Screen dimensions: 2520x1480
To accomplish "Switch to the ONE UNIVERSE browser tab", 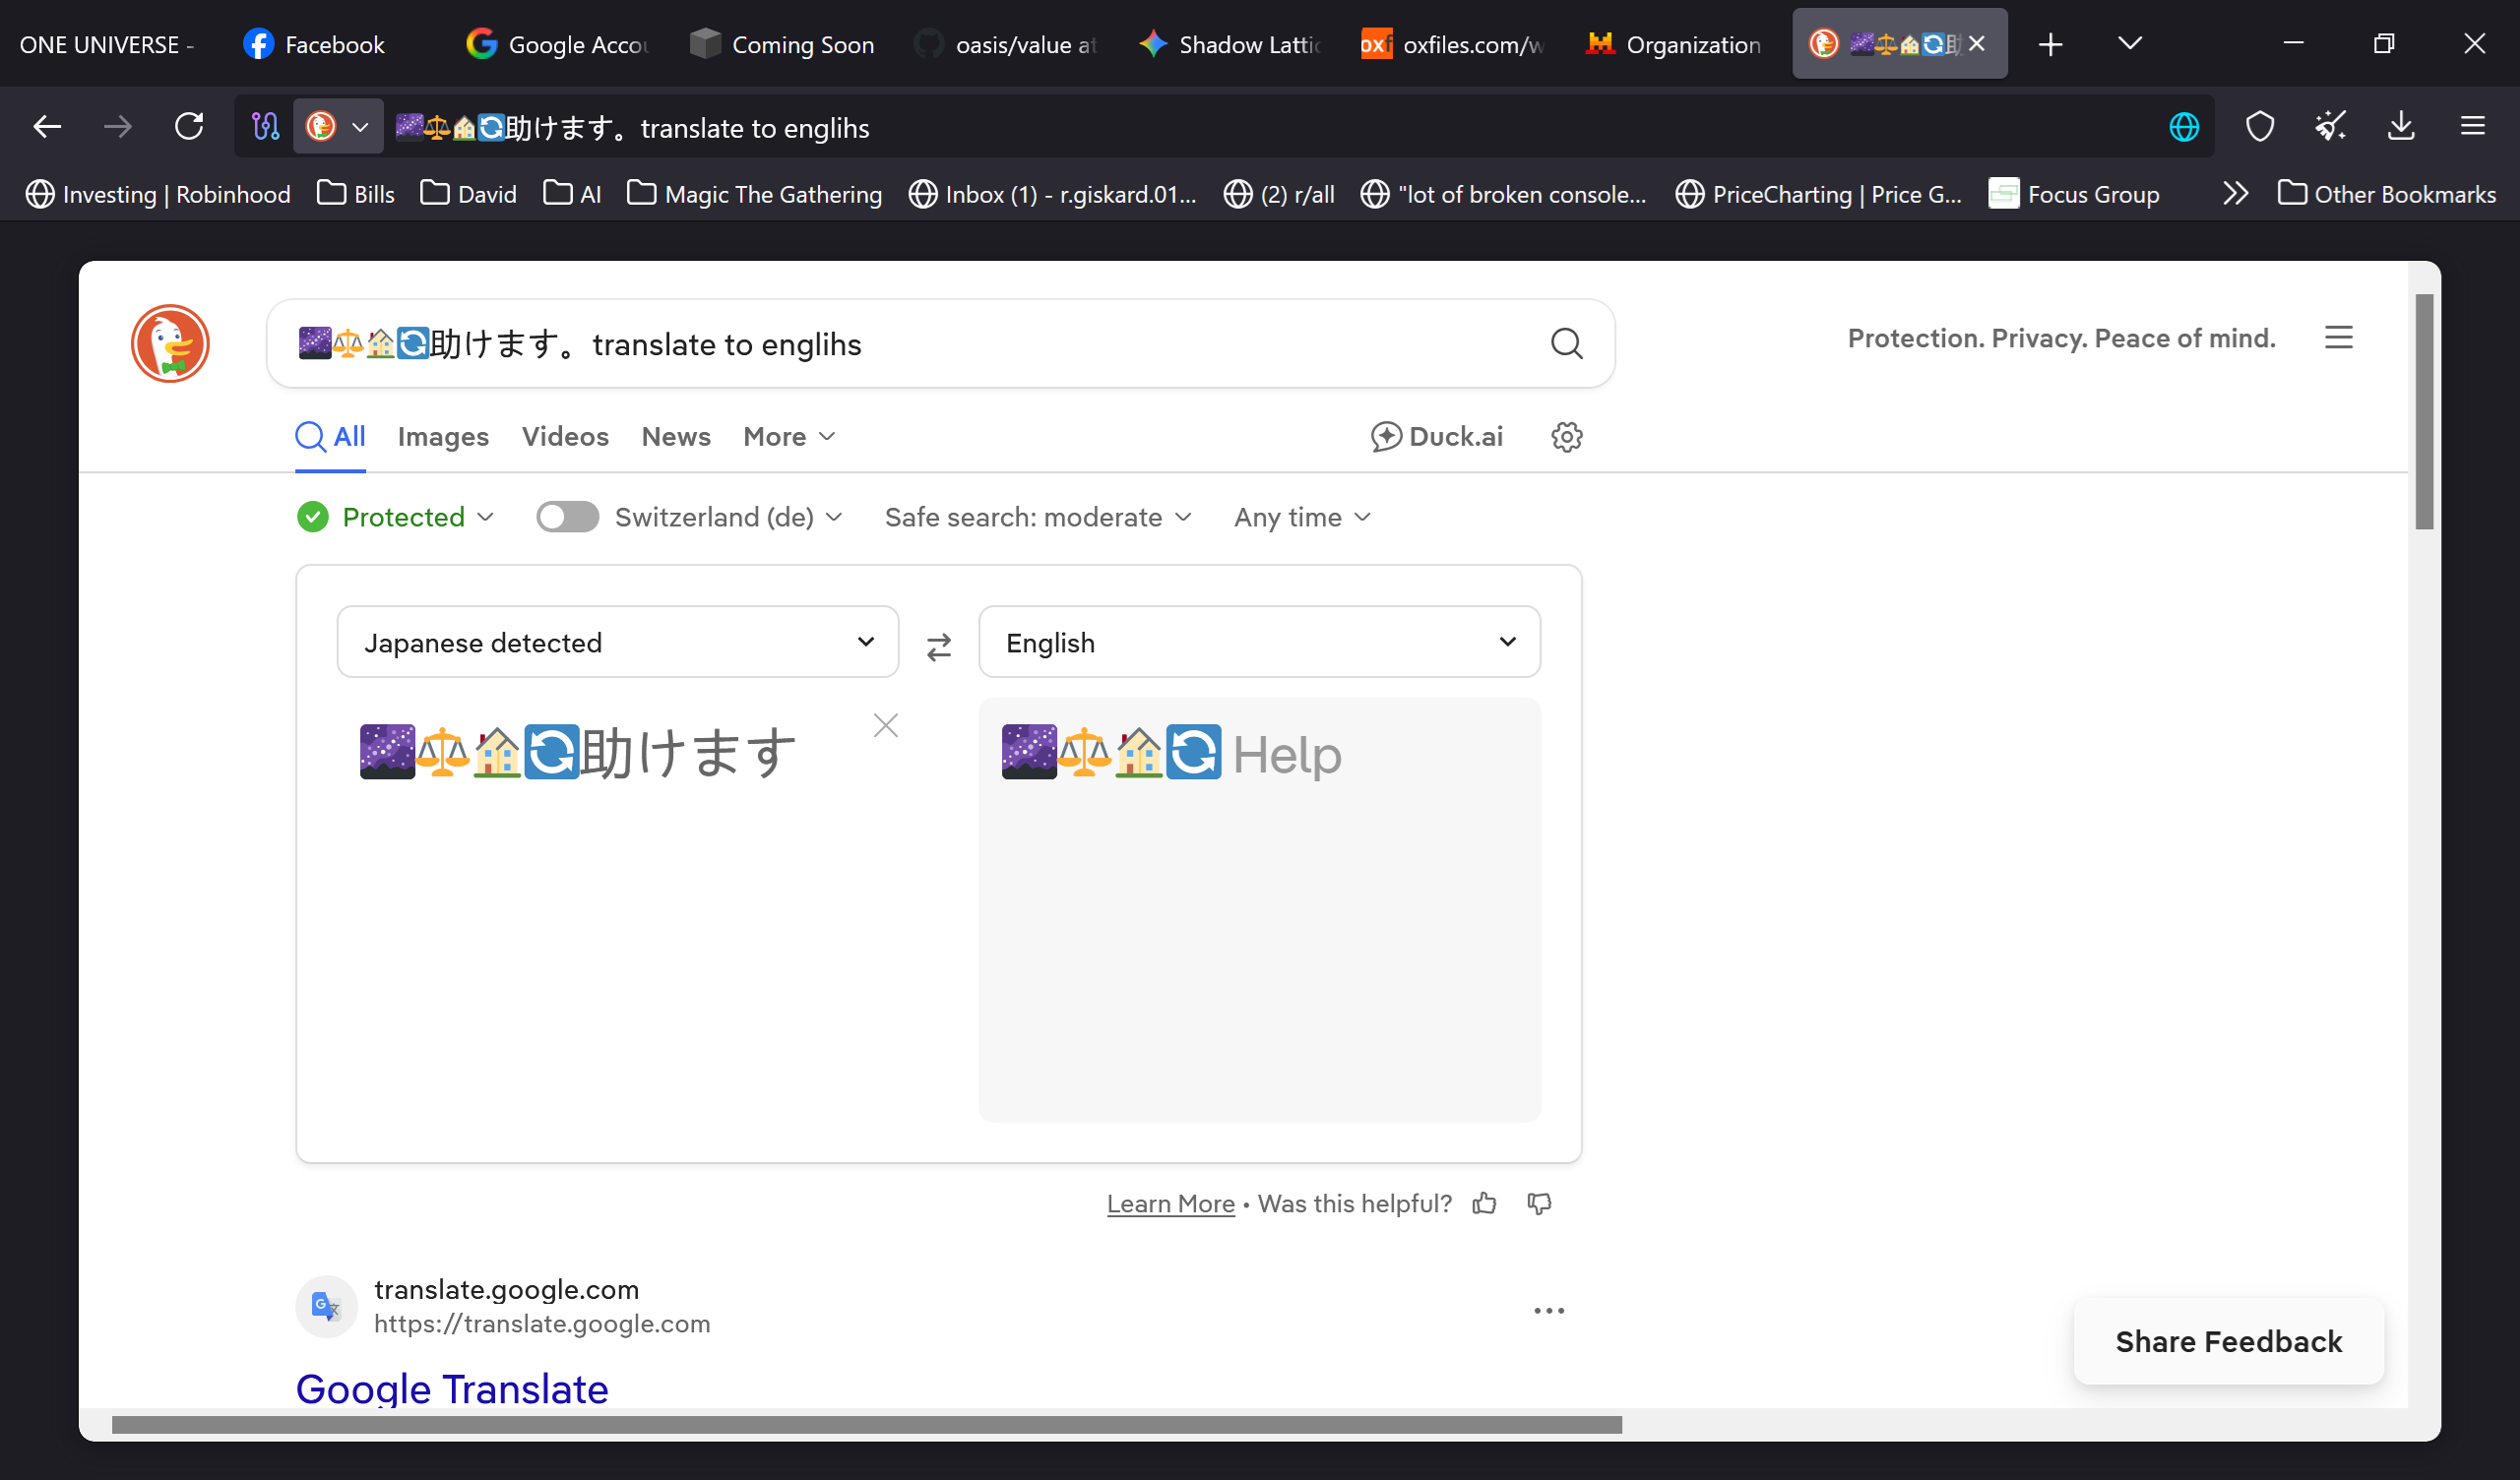I will pyautogui.click(x=108, y=44).
